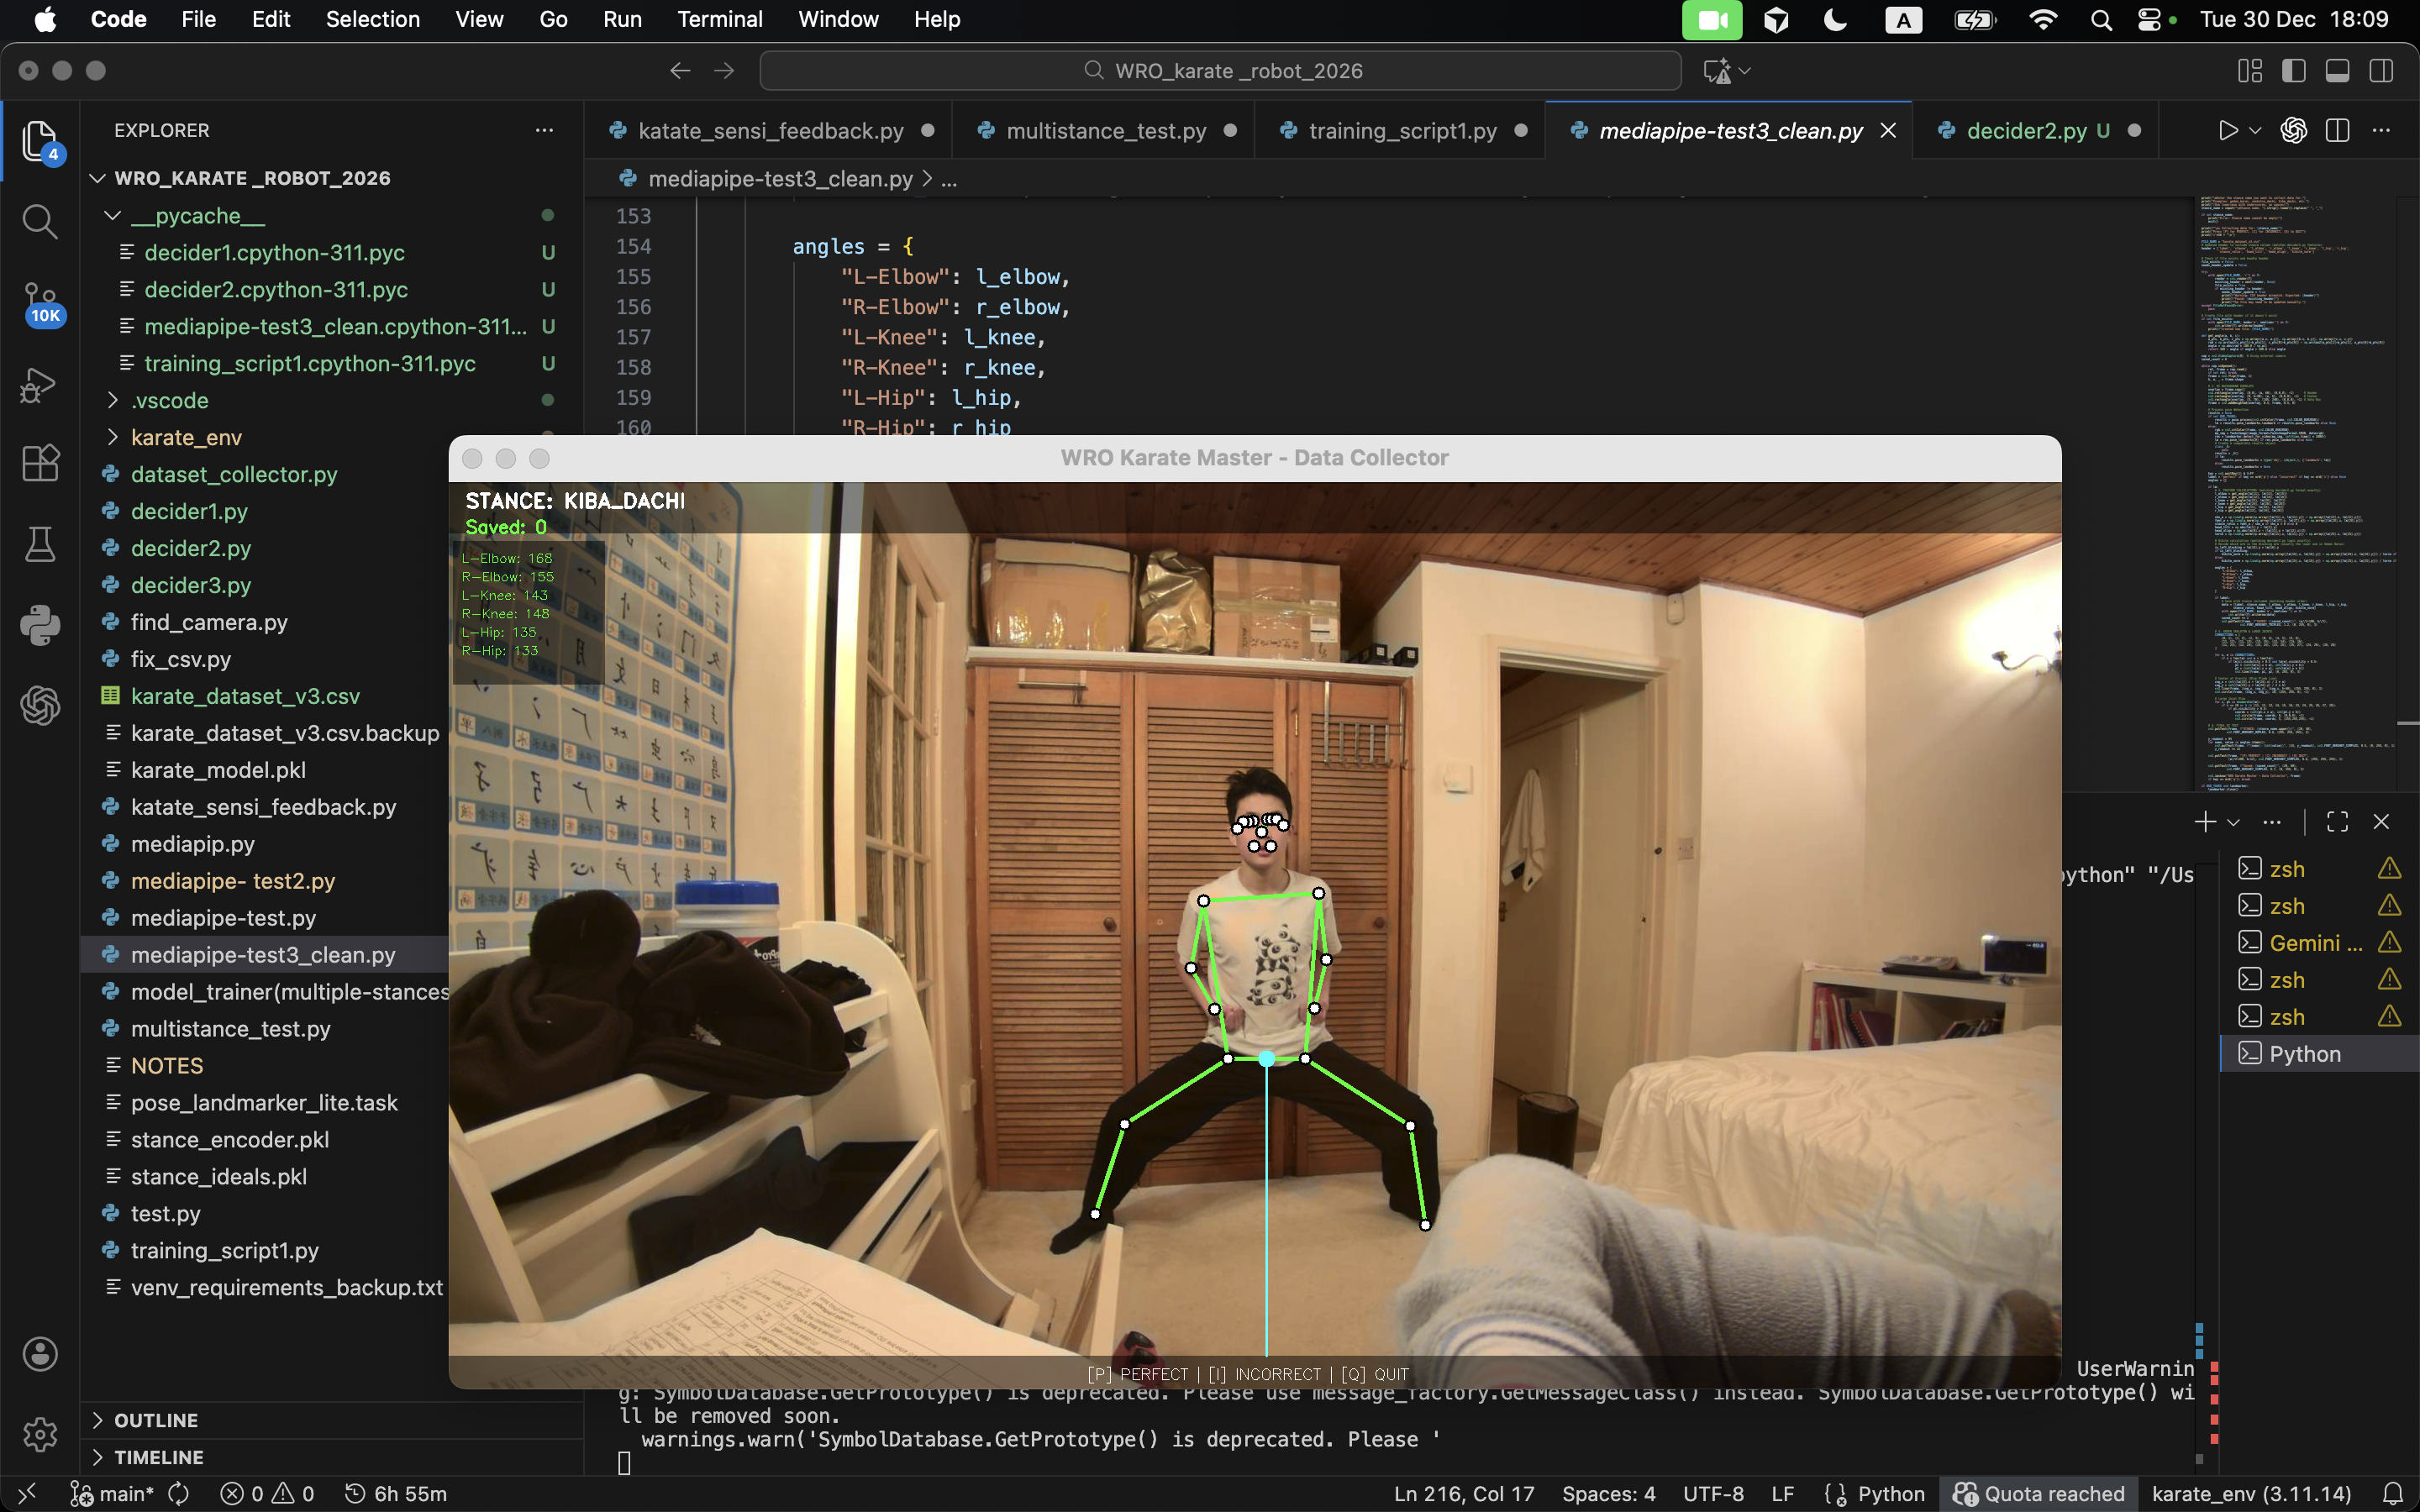Click the split editor right icon

coord(2337,131)
